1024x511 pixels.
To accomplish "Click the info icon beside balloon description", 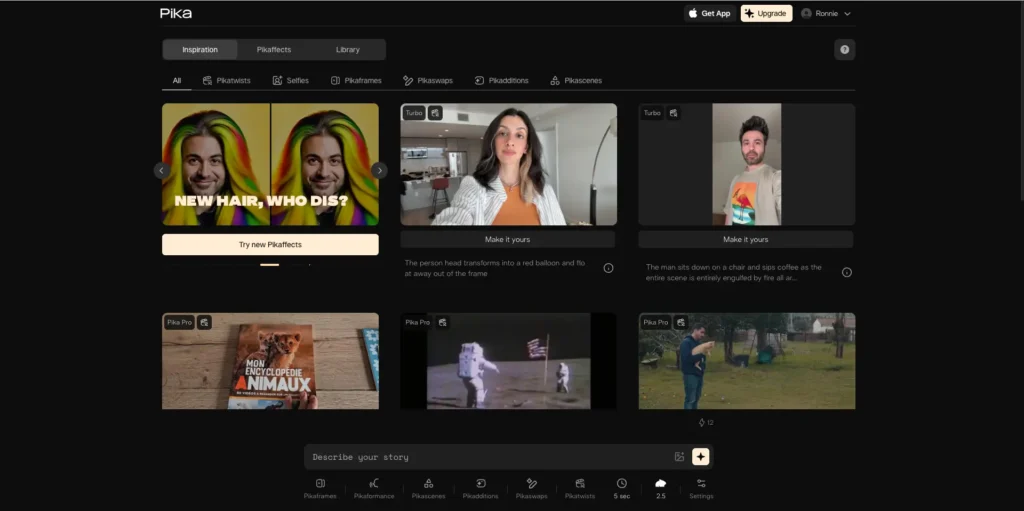I will [x=608, y=268].
